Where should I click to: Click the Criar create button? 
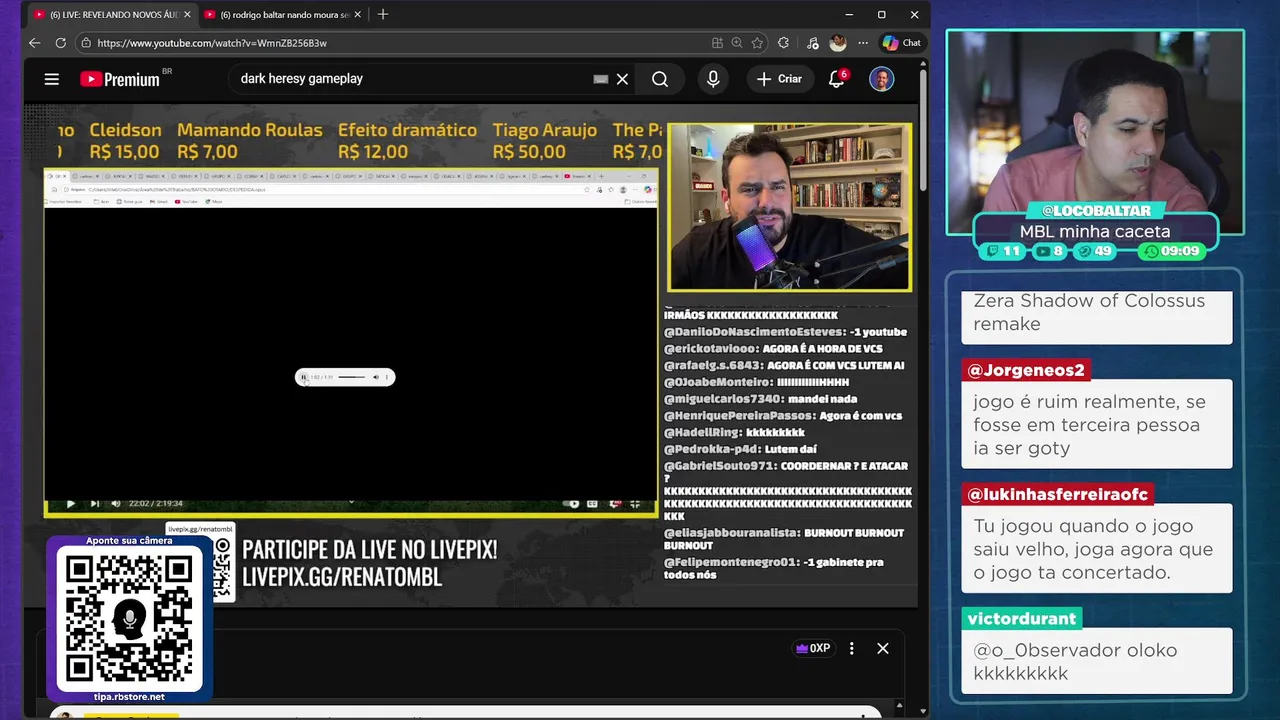[x=780, y=79]
